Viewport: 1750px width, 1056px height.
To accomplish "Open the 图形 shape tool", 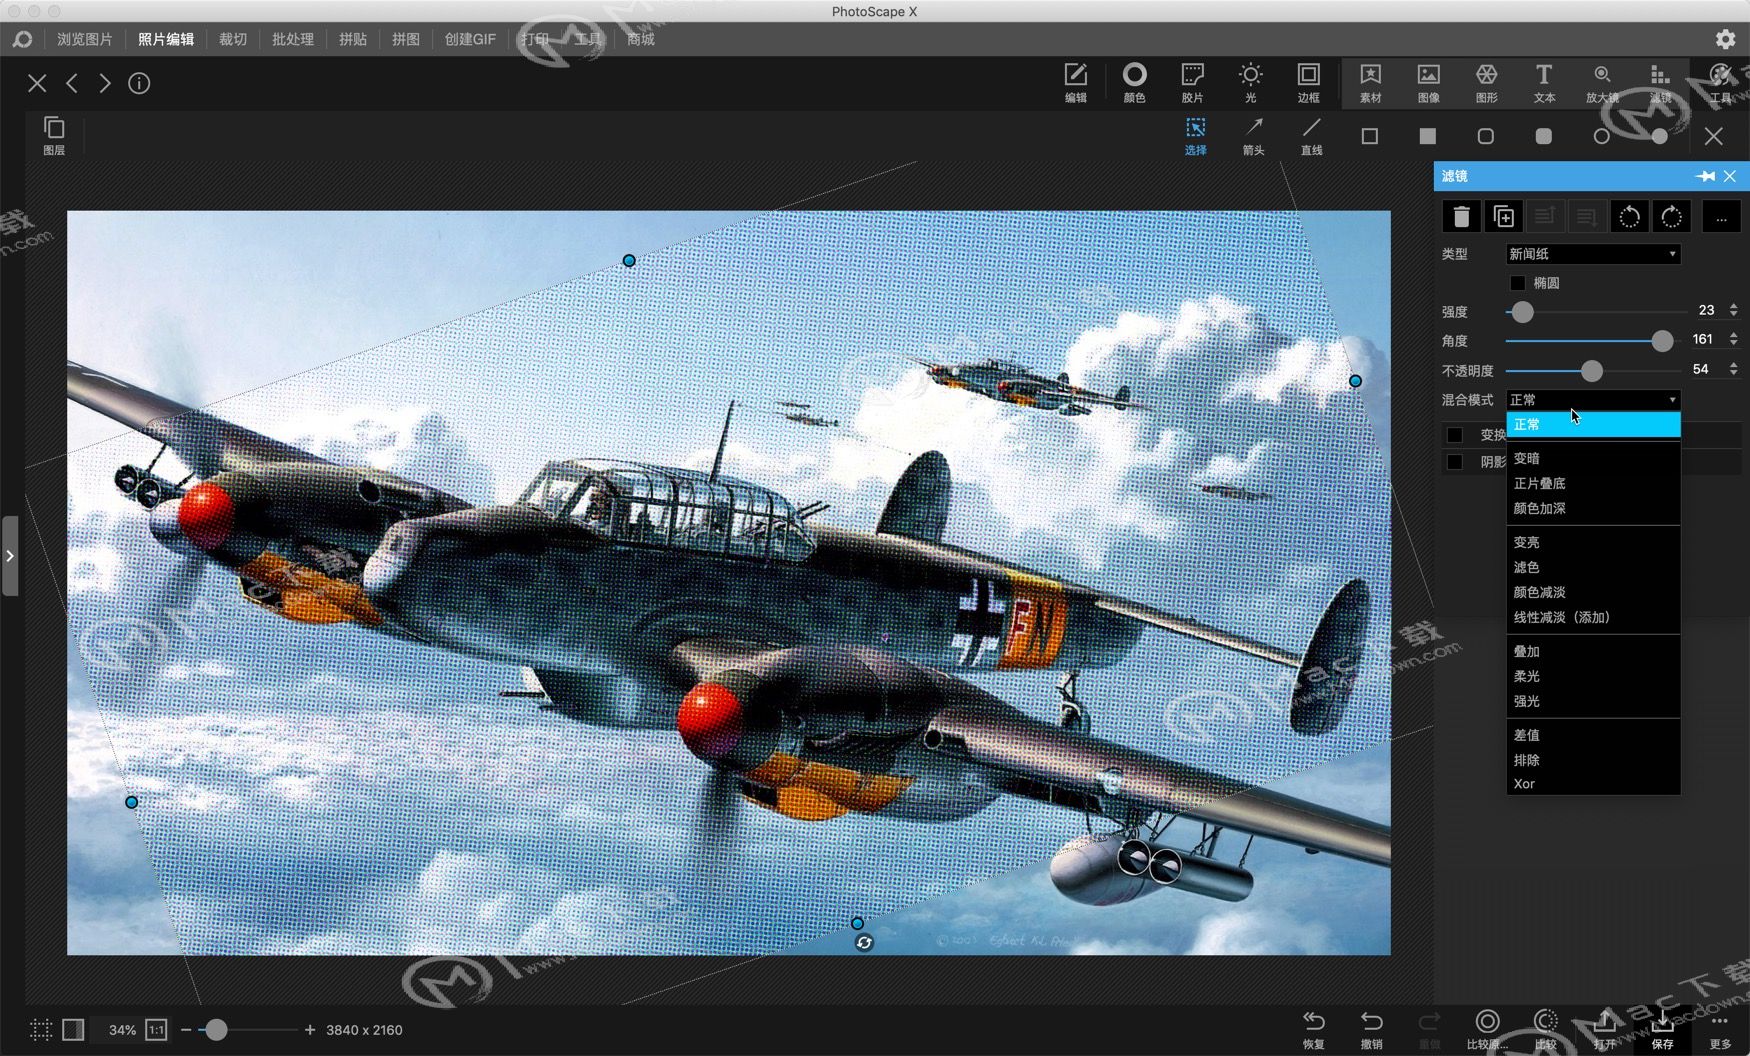I will [x=1487, y=83].
